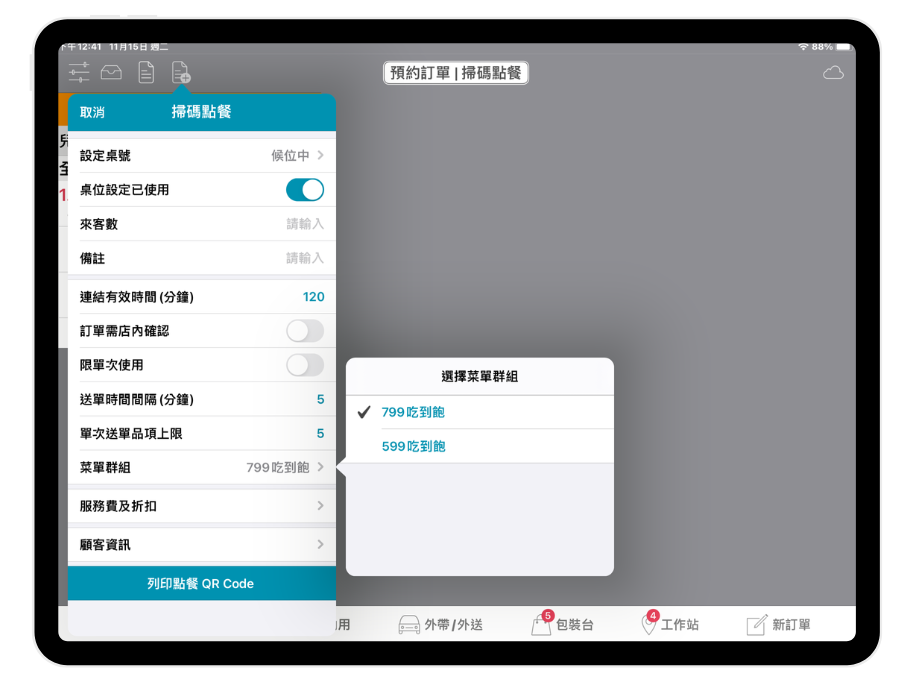
Task: Enable 訂單需店內確認 toggle
Action: pos(305,331)
